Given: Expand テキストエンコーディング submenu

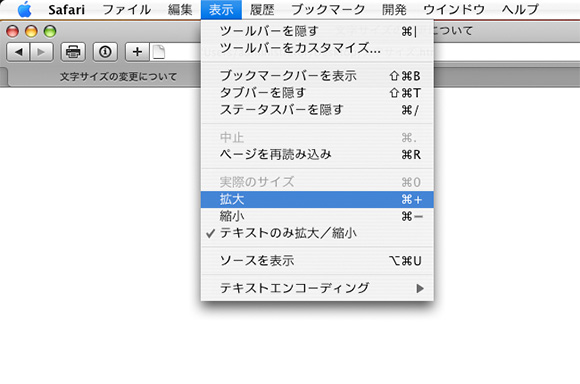Looking at the screenshot, I should (317, 288).
